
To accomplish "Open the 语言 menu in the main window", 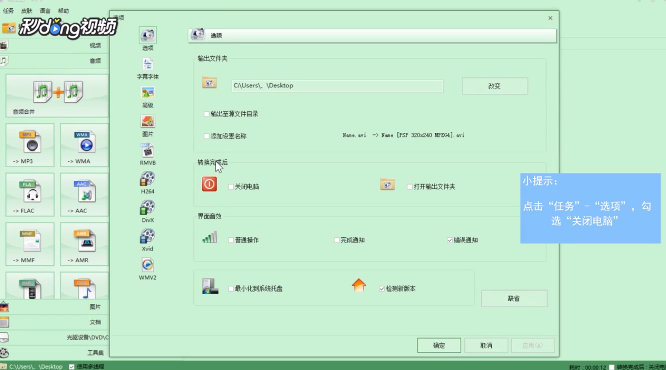I will [45, 11].
